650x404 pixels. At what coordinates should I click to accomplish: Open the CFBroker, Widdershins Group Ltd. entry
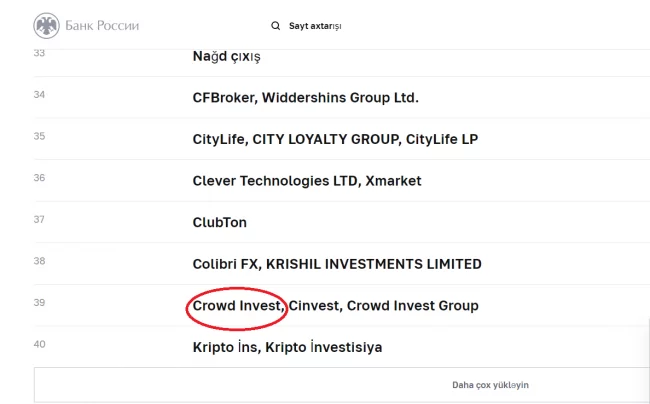click(x=306, y=98)
